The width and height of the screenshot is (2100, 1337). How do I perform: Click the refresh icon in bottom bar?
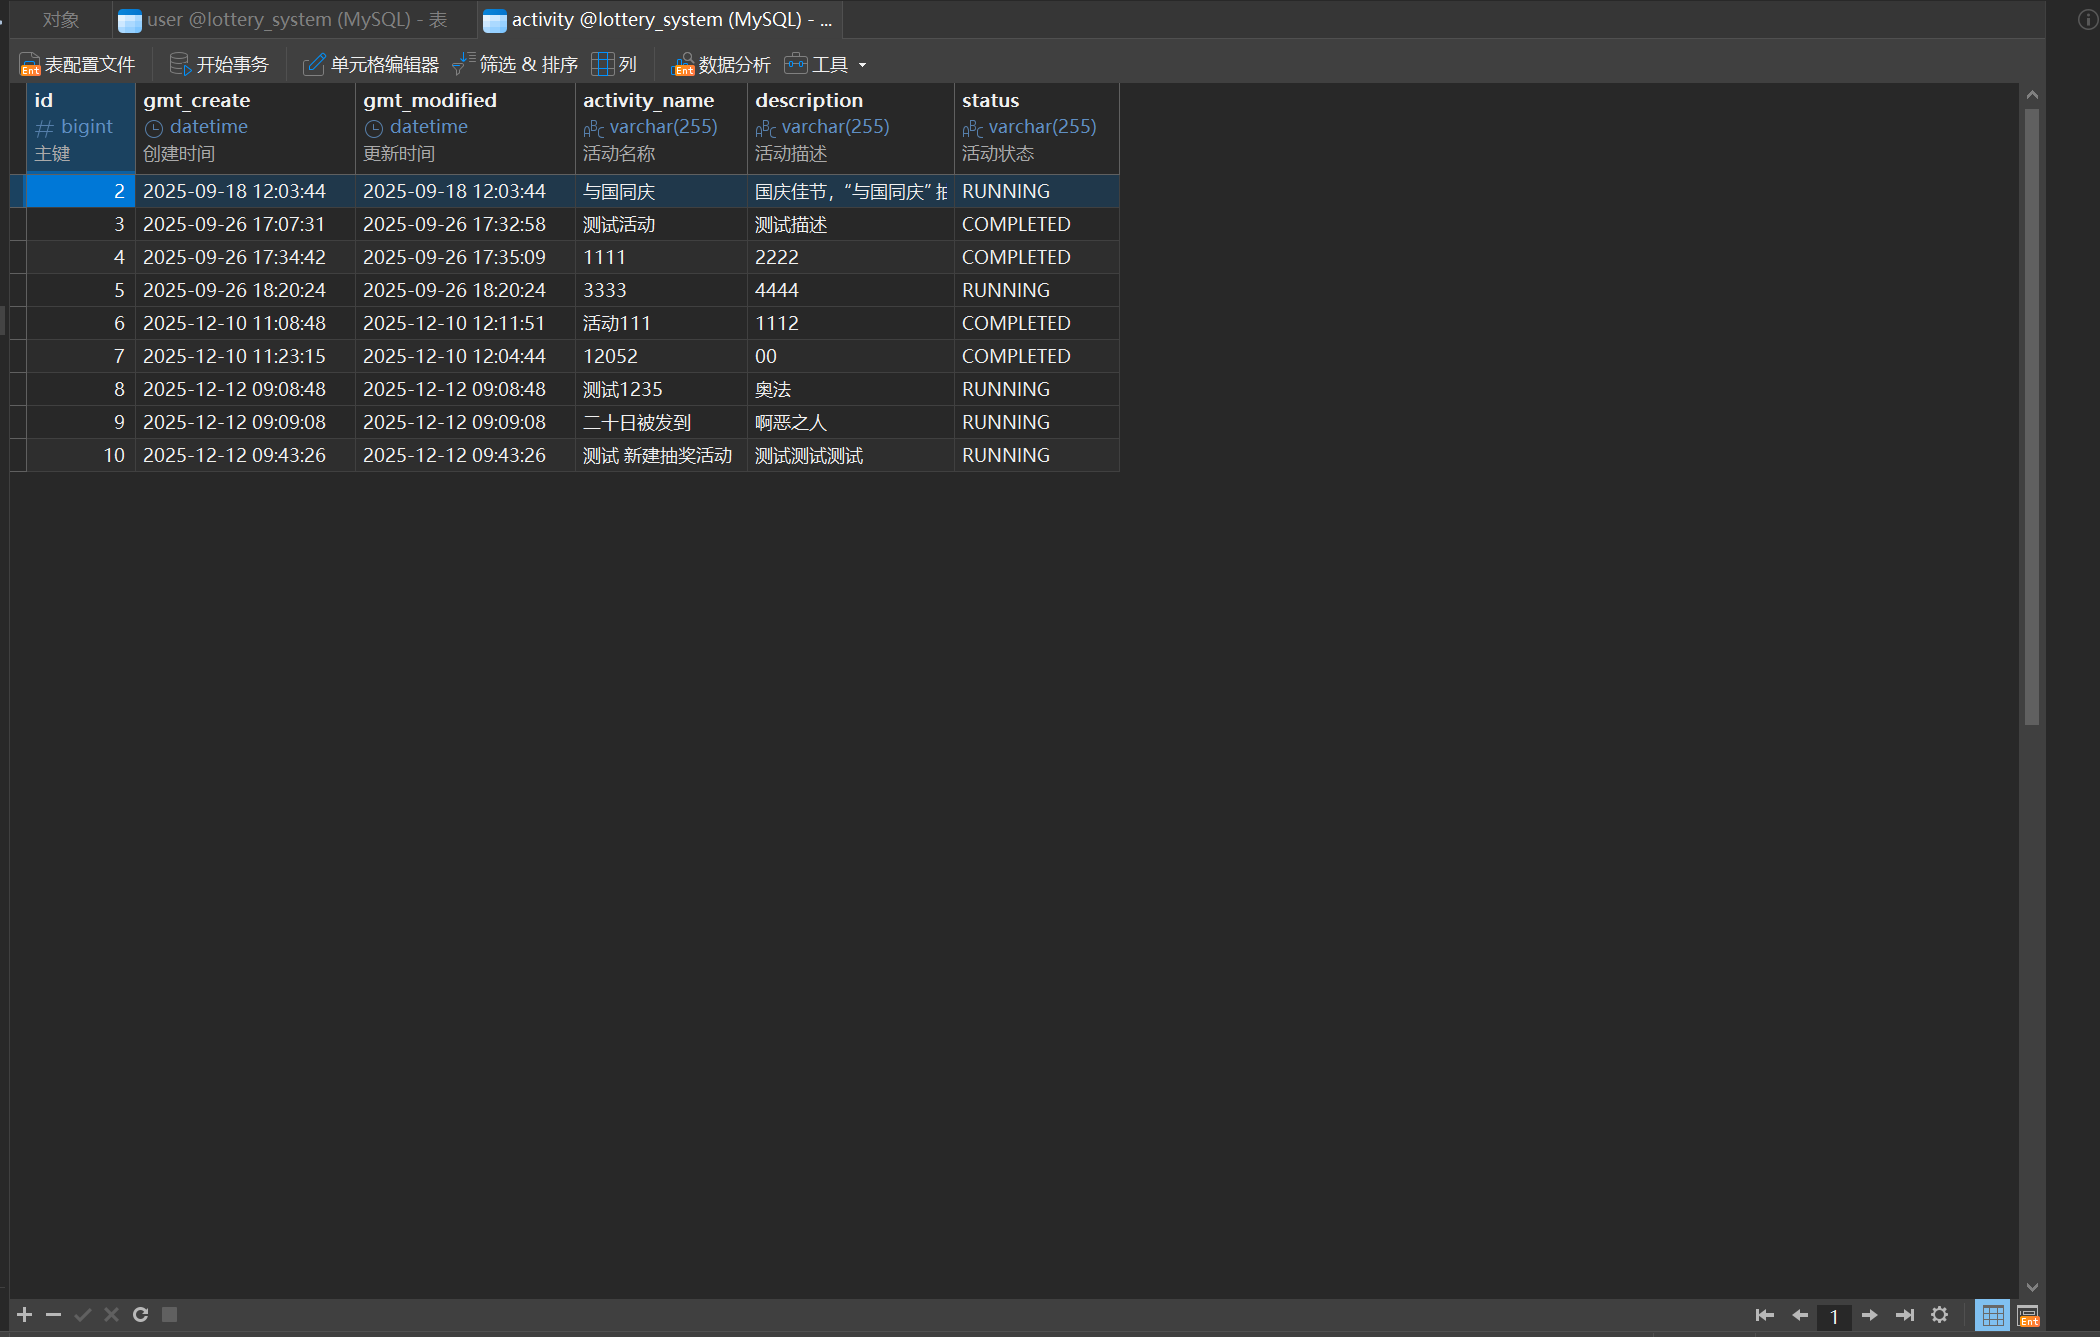[x=141, y=1315]
